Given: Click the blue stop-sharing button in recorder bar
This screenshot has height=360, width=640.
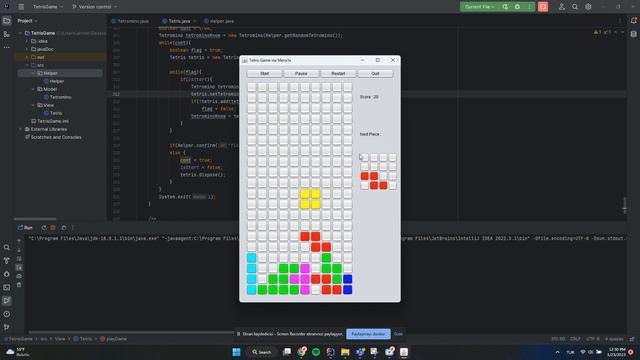Looking at the screenshot, I should point(368,334).
